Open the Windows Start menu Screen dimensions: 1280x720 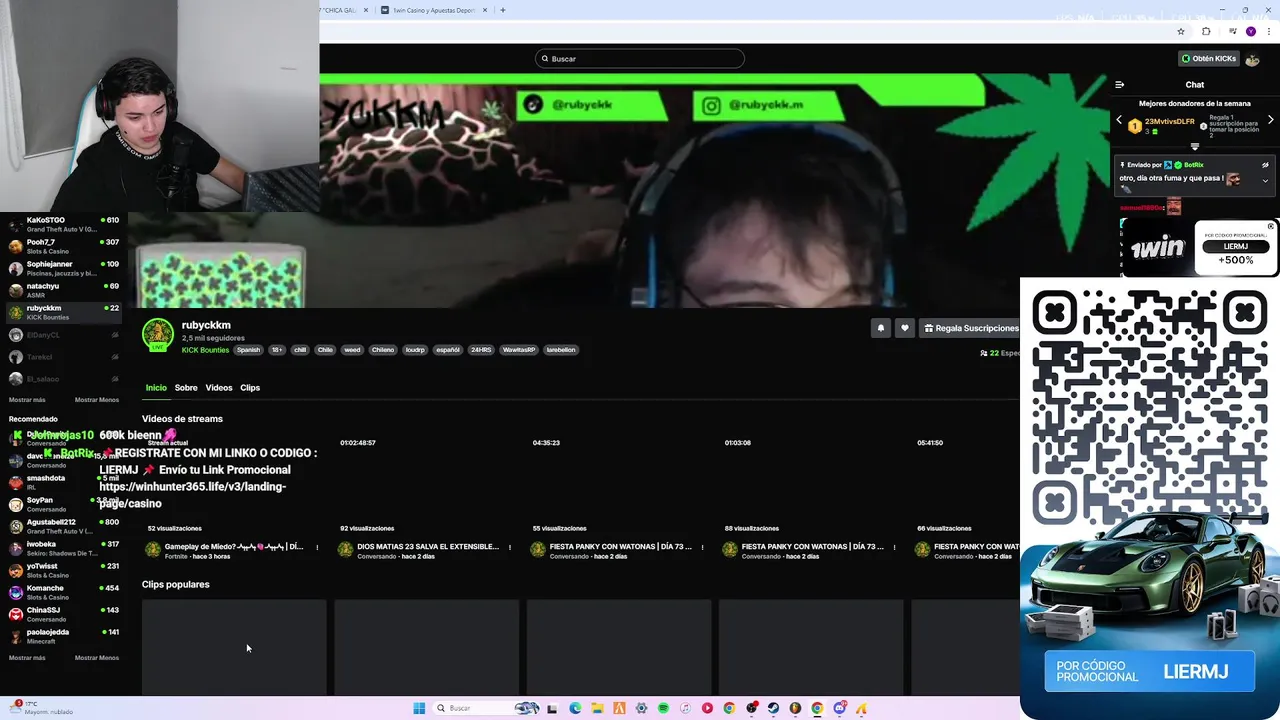click(x=419, y=708)
